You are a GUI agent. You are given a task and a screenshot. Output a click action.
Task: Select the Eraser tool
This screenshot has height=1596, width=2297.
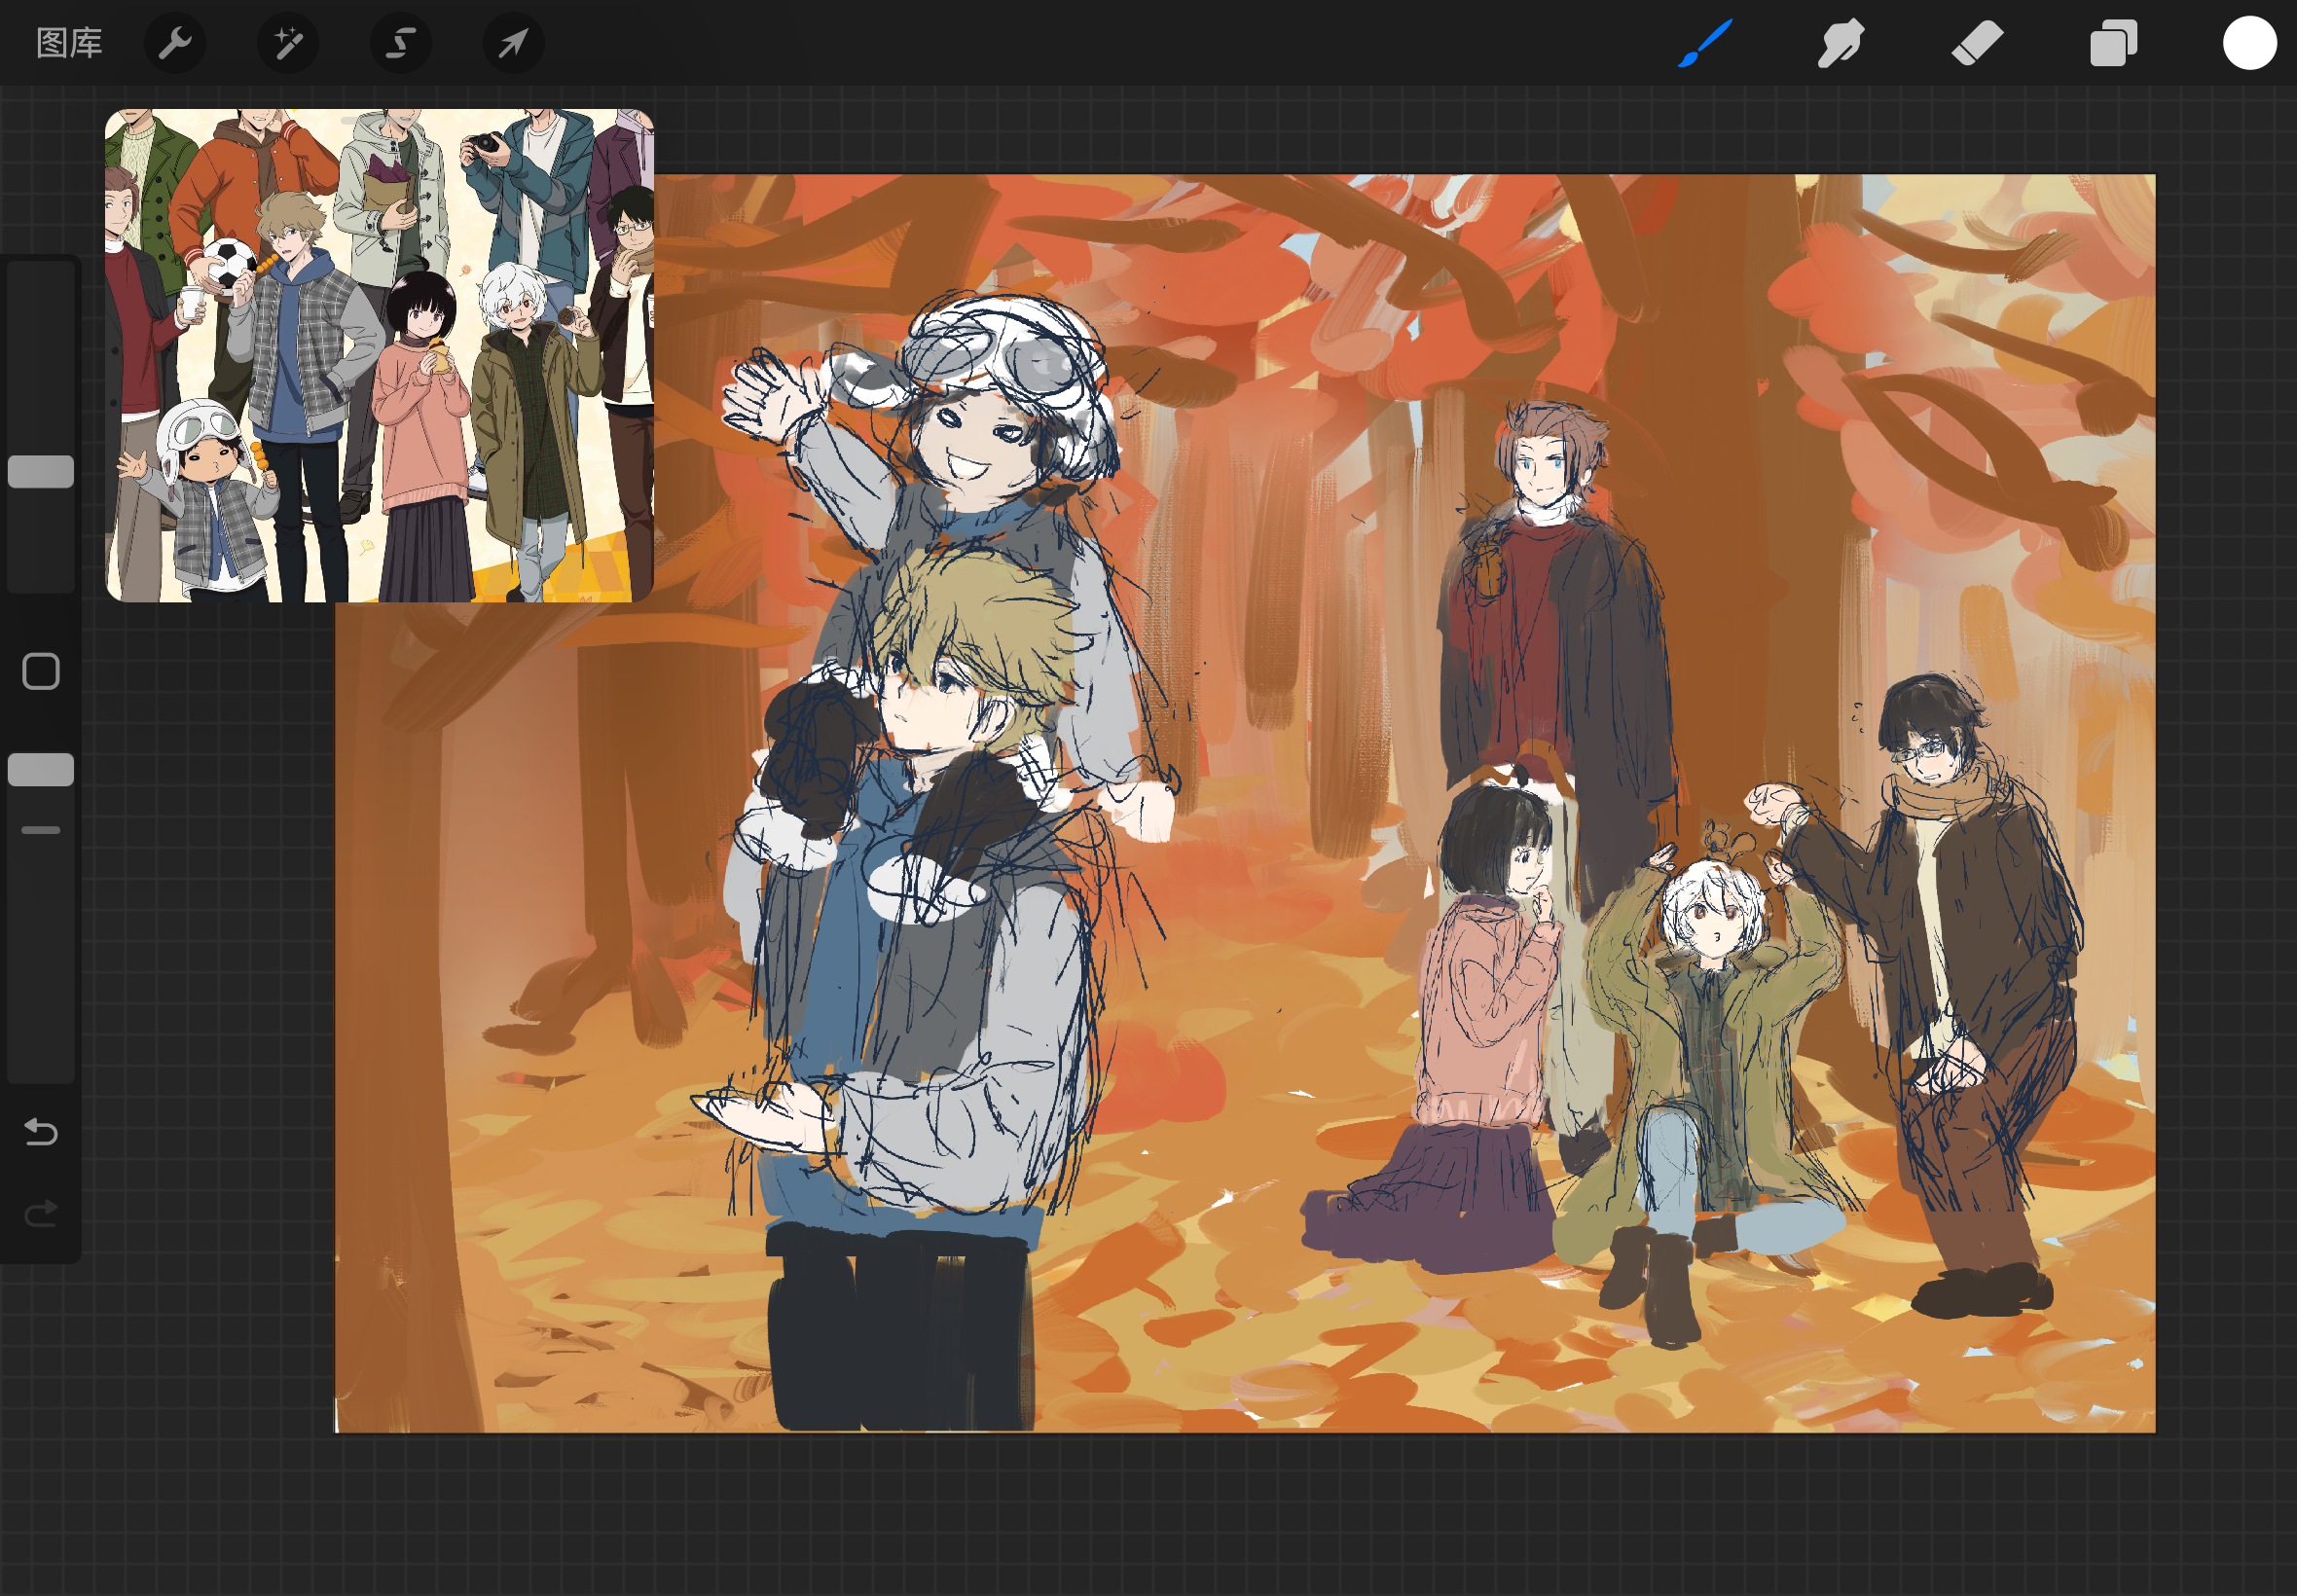tap(1977, 43)
